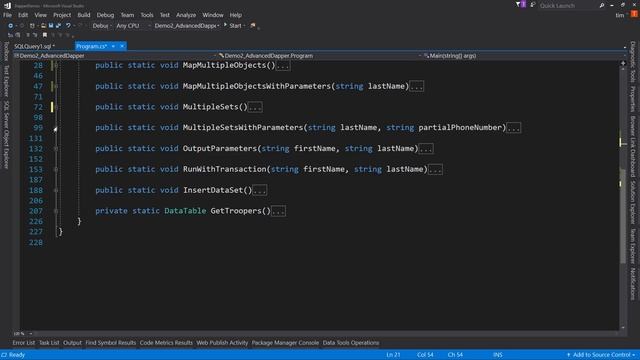The height and width of the screenshot is (360, 640).
Task: Click the Toggle Bookmark toolbar icon
Action: [x=45, y=35]
